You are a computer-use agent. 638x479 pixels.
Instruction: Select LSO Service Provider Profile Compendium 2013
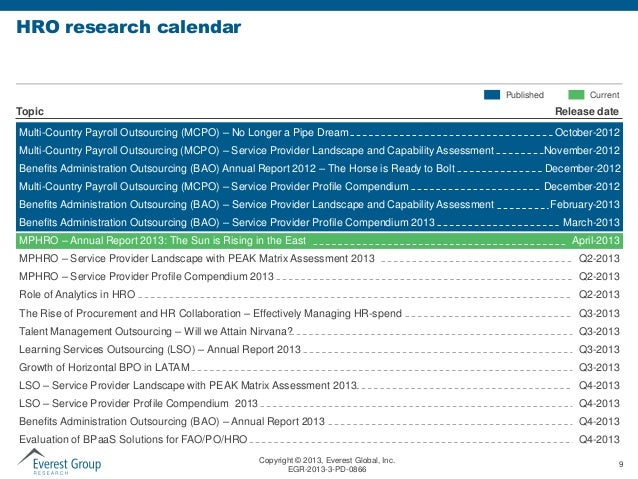click(319, 403)
